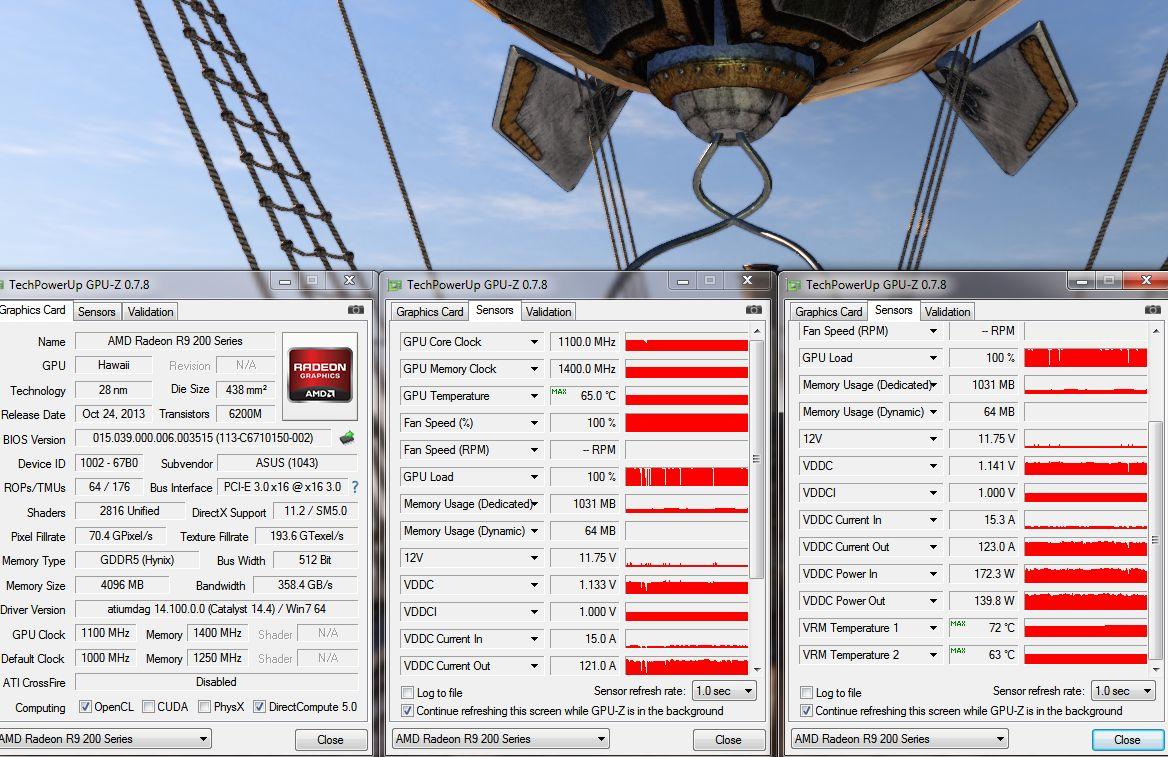Open GPU Temperature sensor dropdown
This screenshot has height=757, width=1168.
(x=534, y=396)
